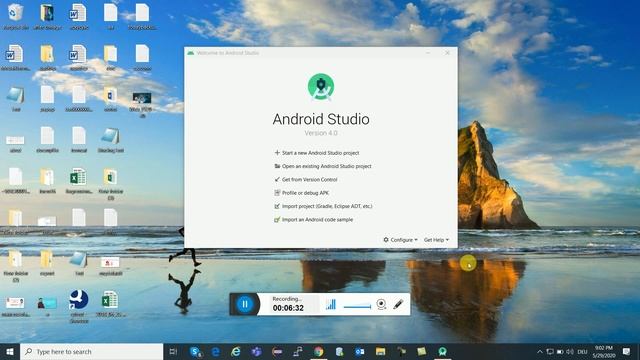Click icon beside Import project (Gradle, Eclipse ADT, etc.)
This screenshot has width=640, height=360.
click(277, 206)
